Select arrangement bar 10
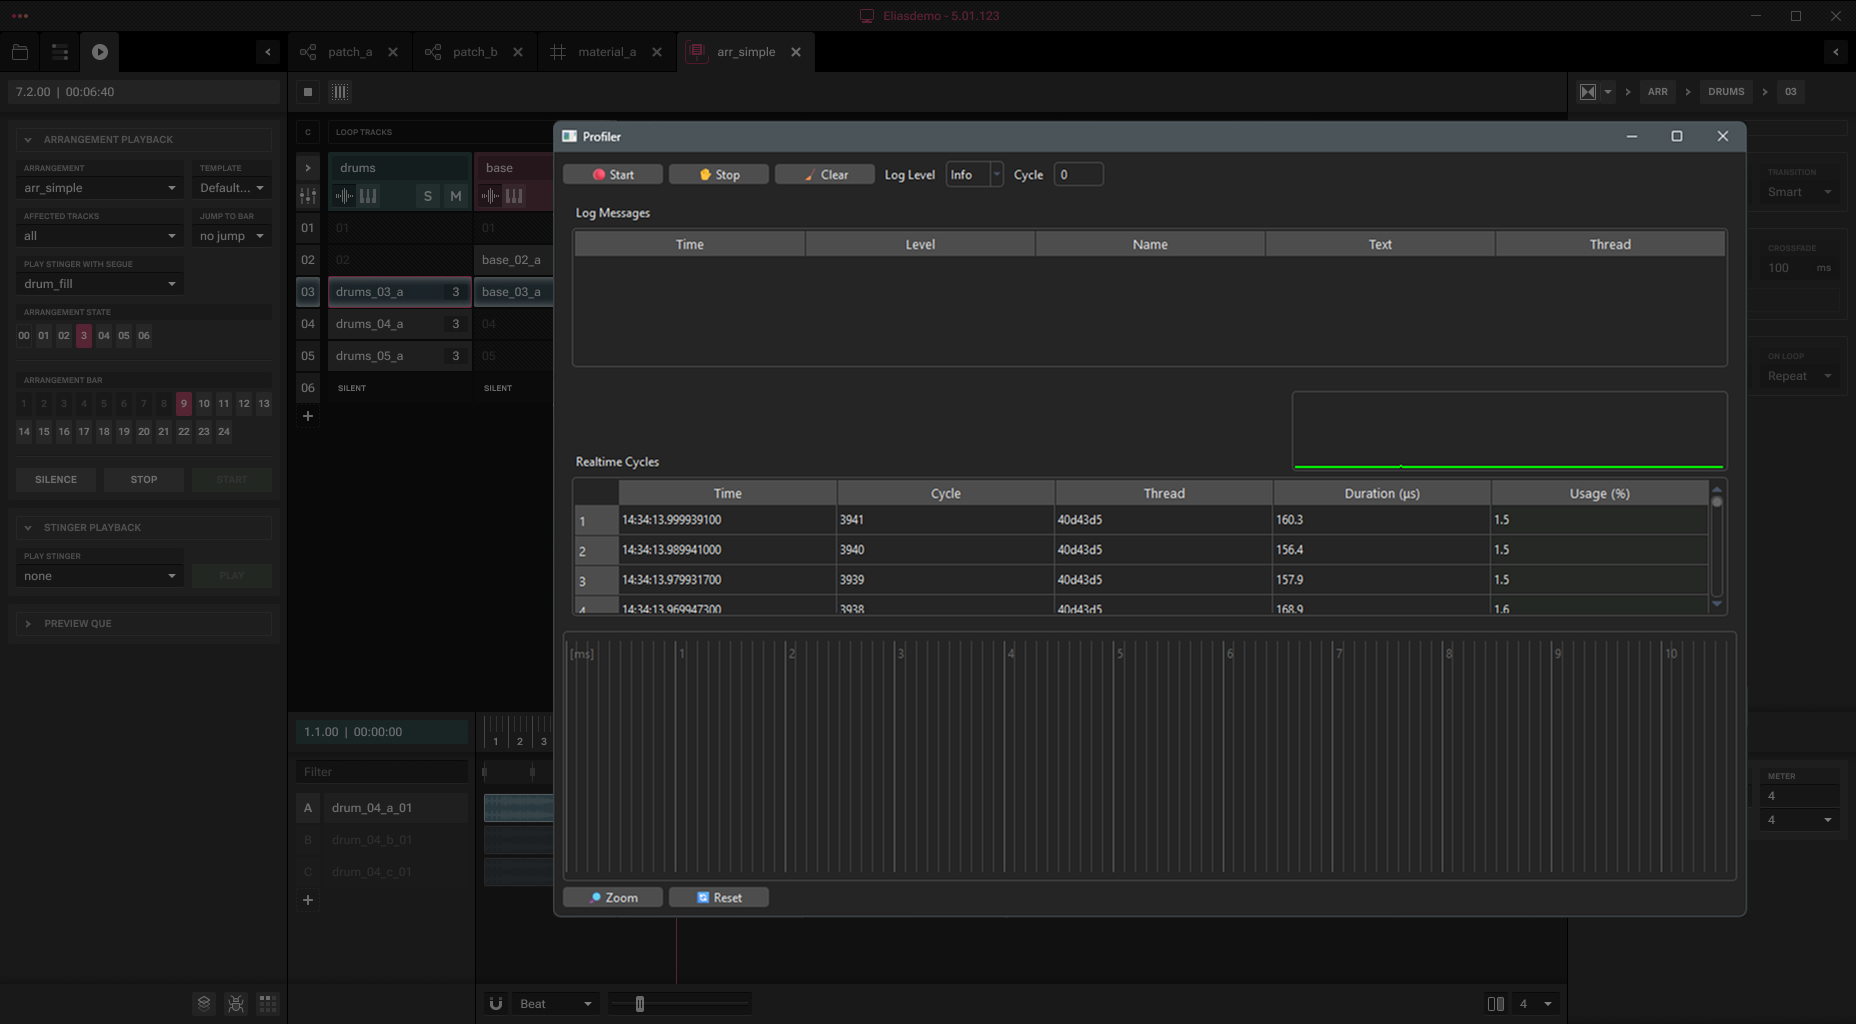Viewport: 1856px width, 1024px height. [x=204, y=404]
